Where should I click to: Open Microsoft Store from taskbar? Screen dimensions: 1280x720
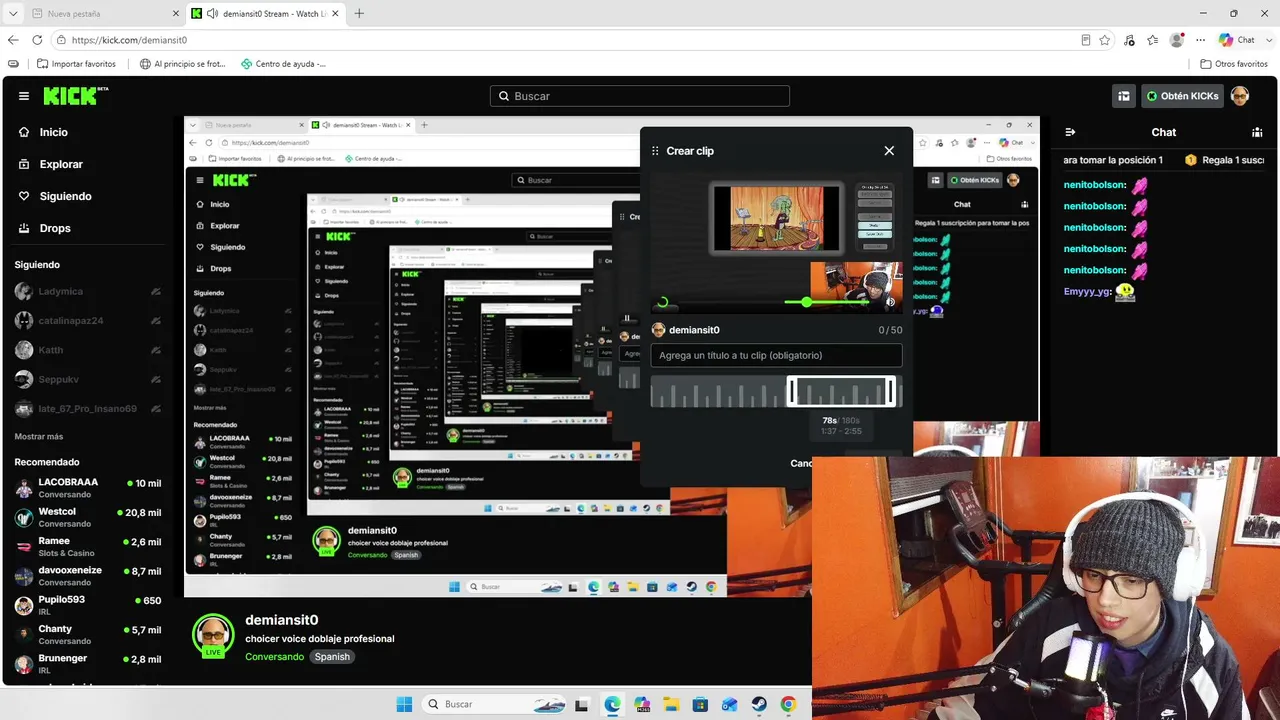click(700, 704)
